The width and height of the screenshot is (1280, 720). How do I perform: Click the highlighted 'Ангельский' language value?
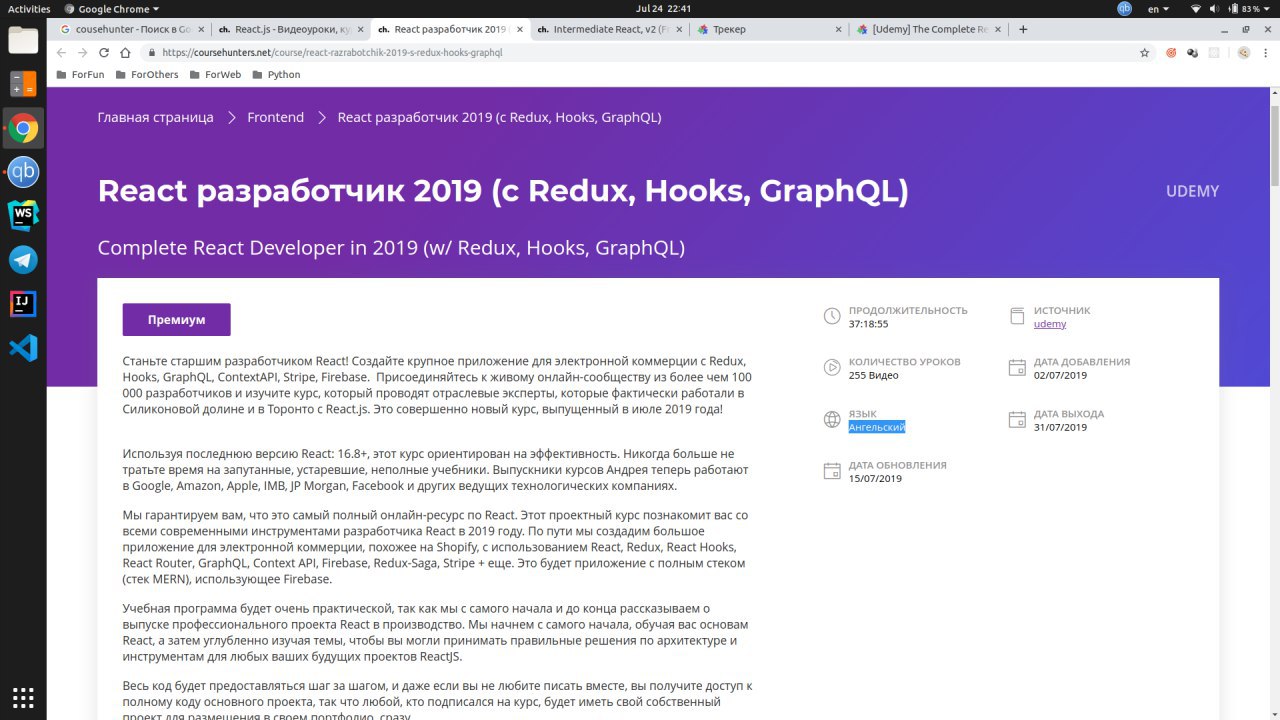pyautogui.click(x=877, y=427)
